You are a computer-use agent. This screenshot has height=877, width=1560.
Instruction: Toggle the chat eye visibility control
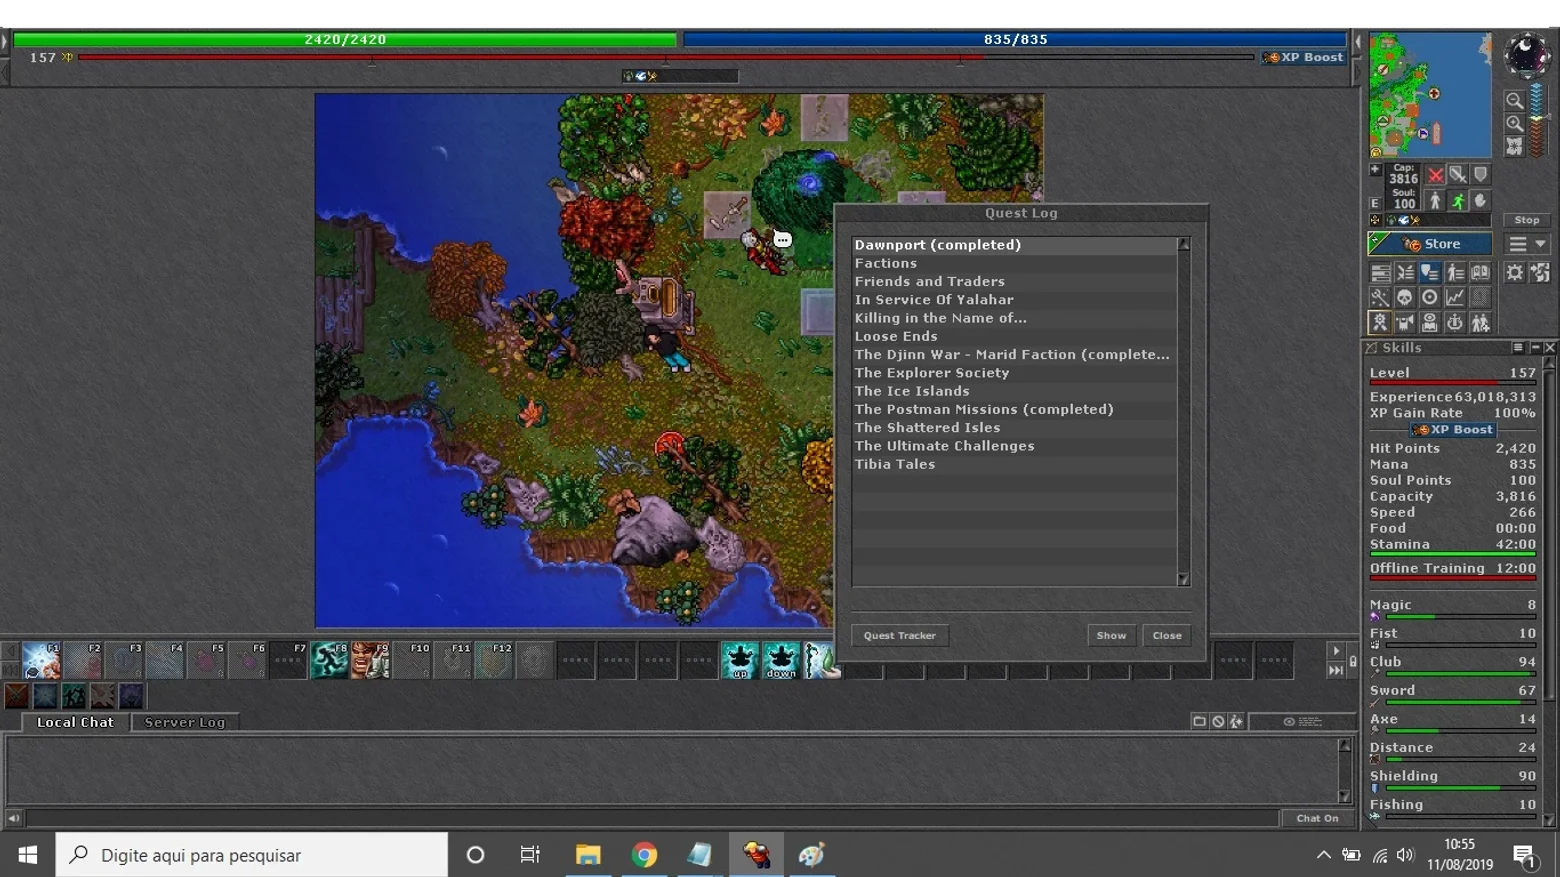coord(1303,721)
